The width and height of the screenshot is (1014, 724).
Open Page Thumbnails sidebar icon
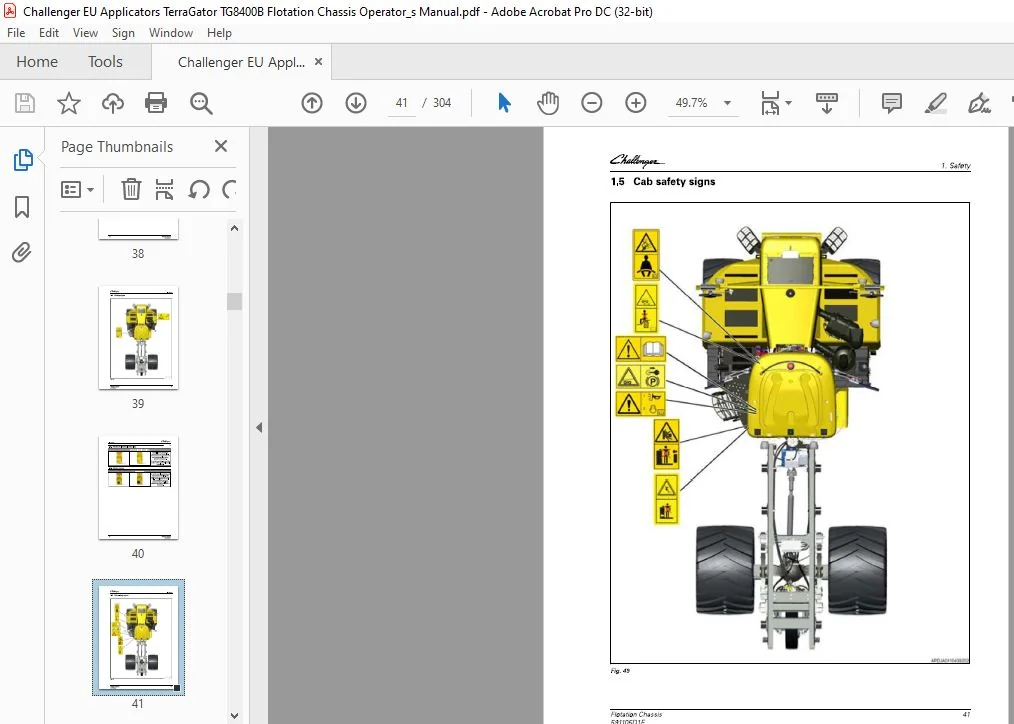[23, 160]
